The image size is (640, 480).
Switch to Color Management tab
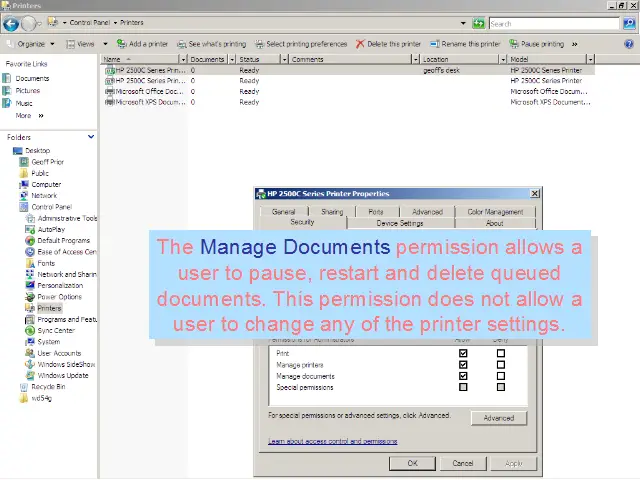(495, 212)
